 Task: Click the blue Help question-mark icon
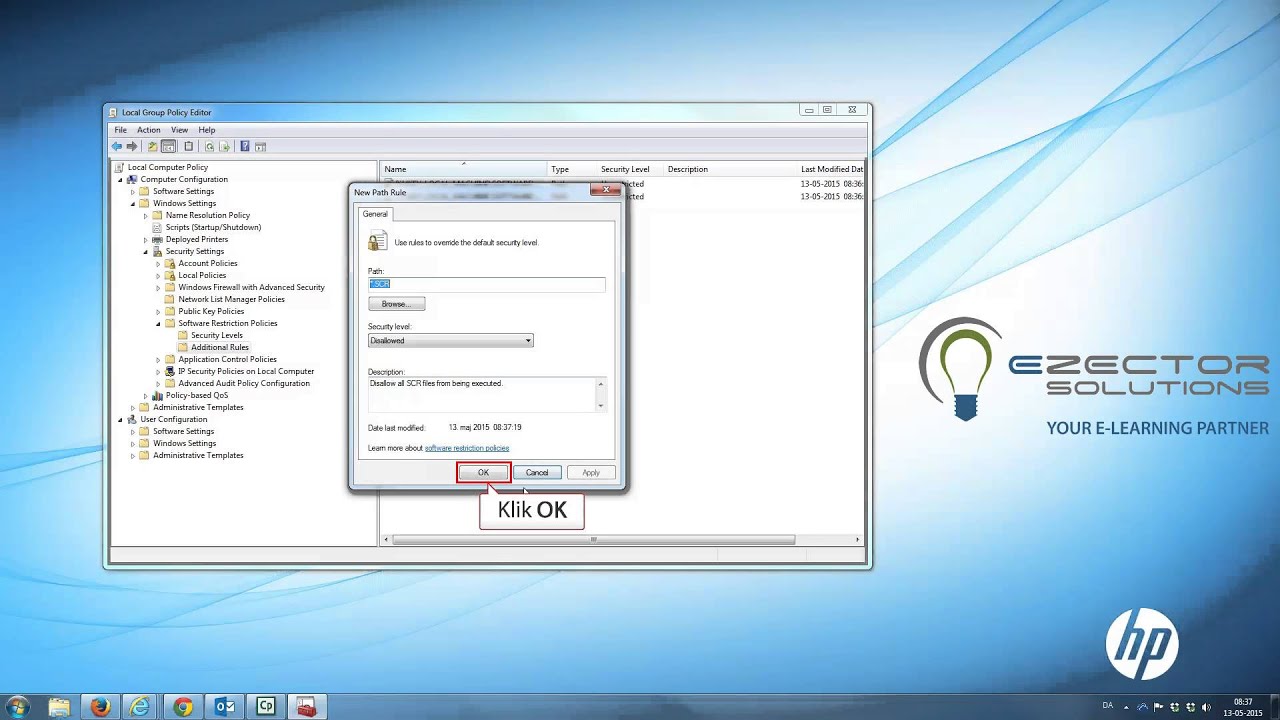[x=244, y=147]
